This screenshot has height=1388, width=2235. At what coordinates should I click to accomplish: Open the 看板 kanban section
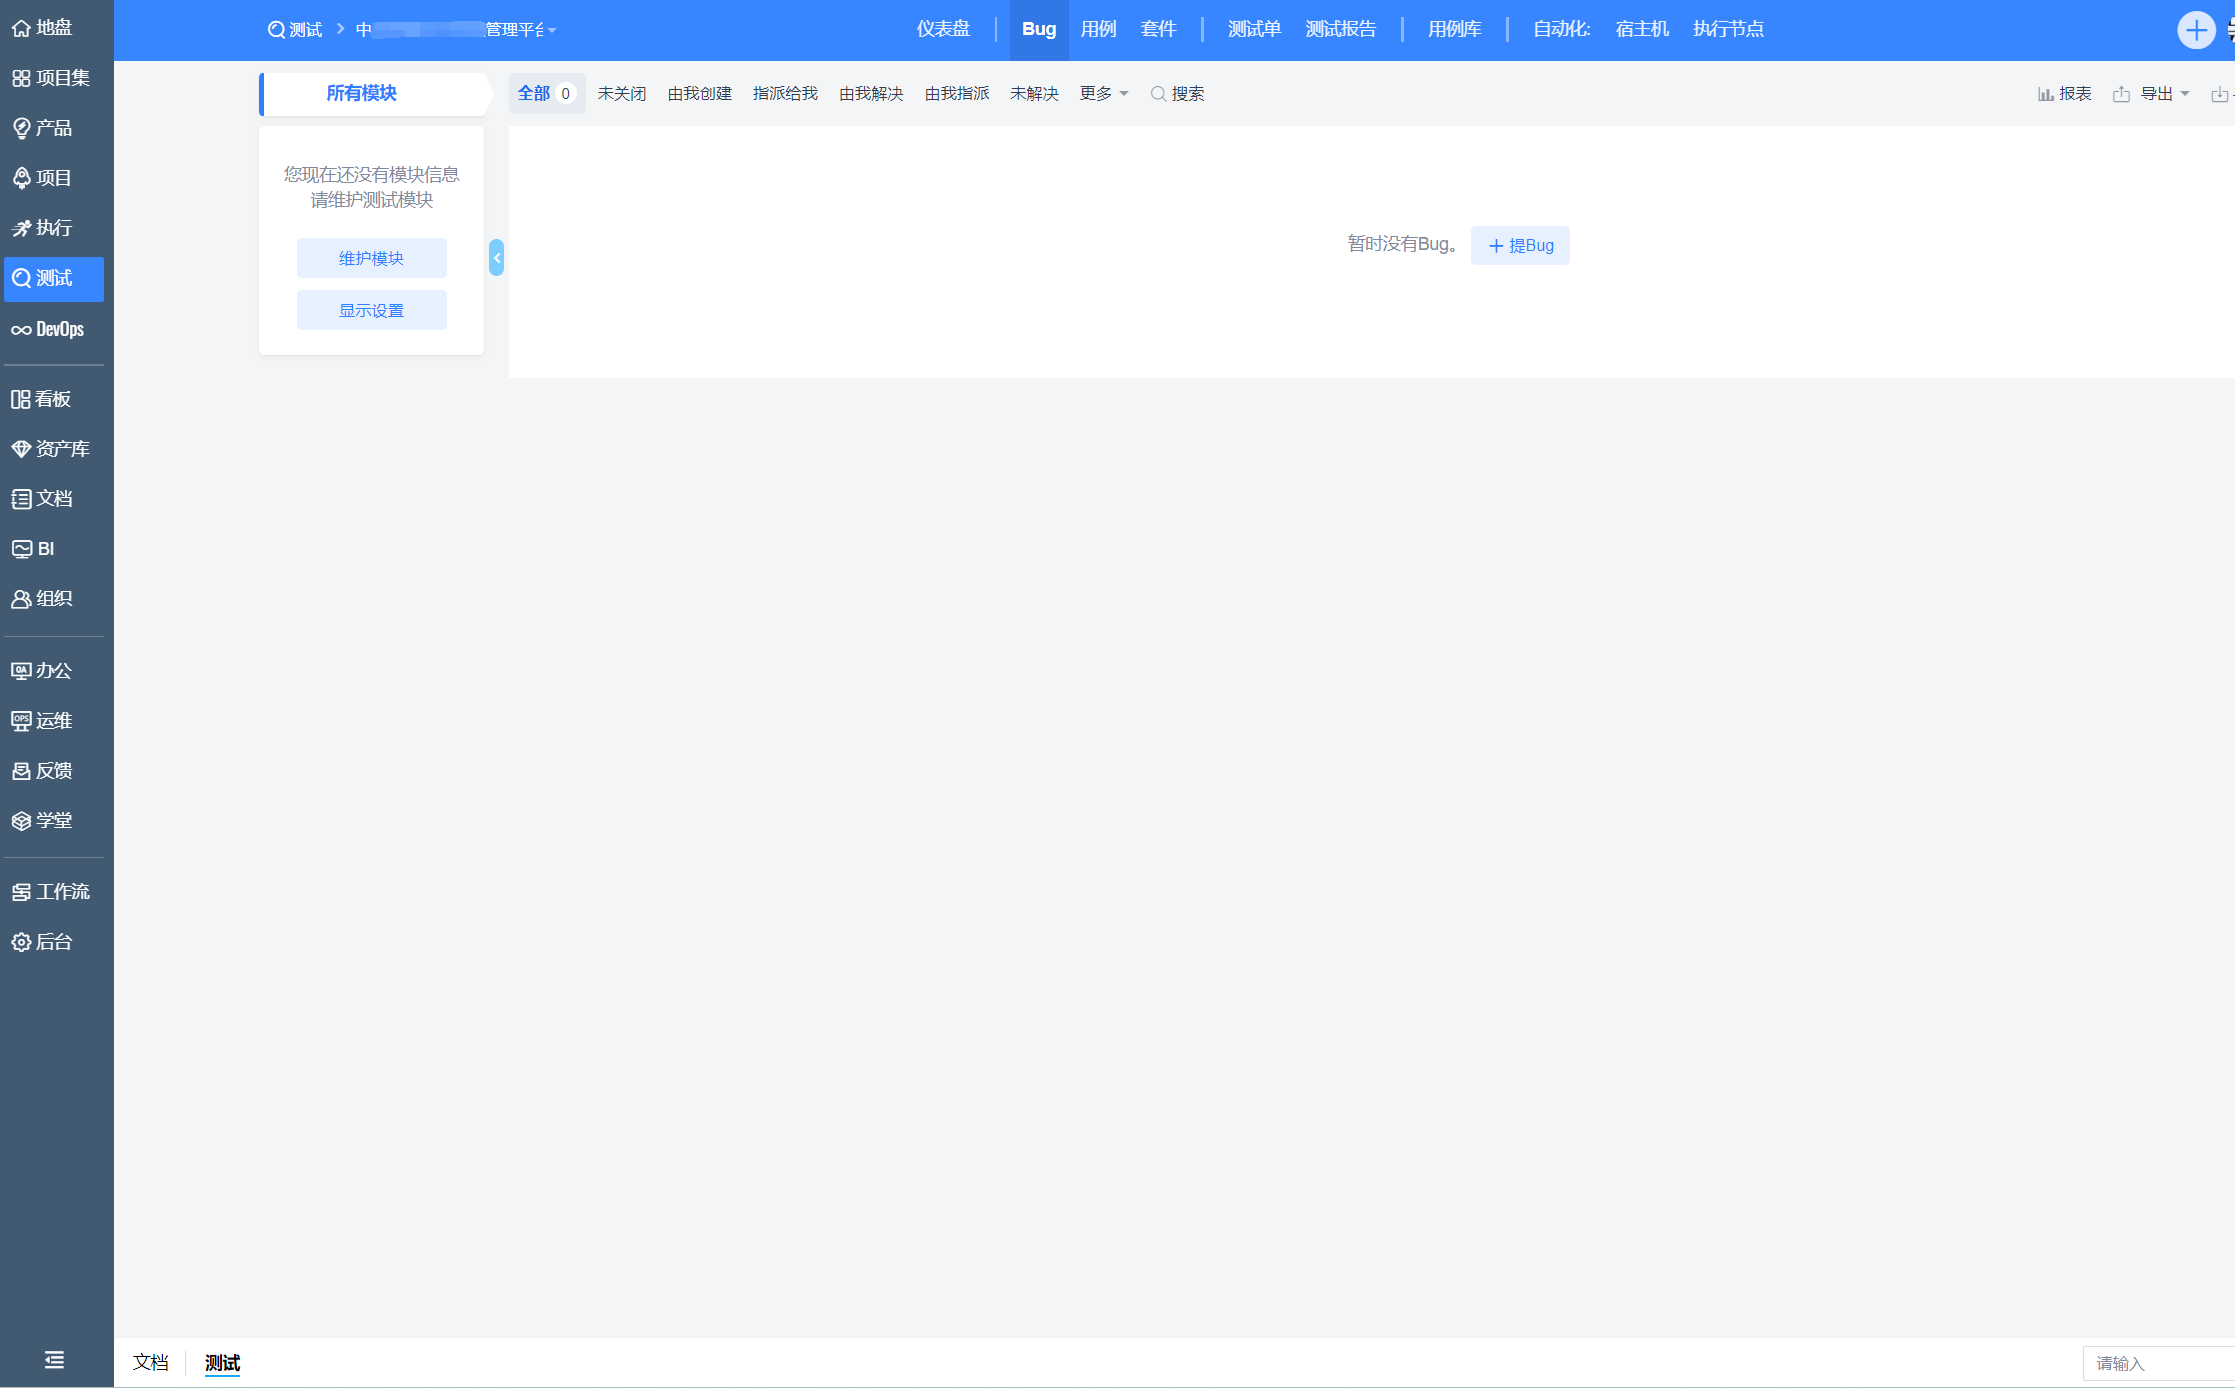(x=42, y=399)
